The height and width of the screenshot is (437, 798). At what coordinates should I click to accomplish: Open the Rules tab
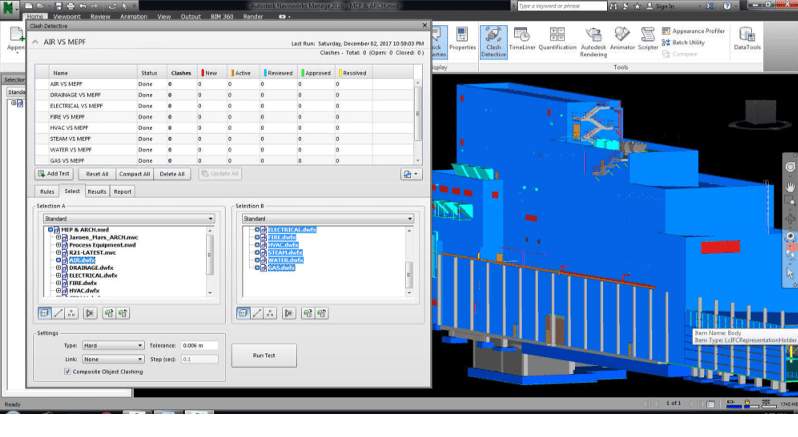[47, 190]
